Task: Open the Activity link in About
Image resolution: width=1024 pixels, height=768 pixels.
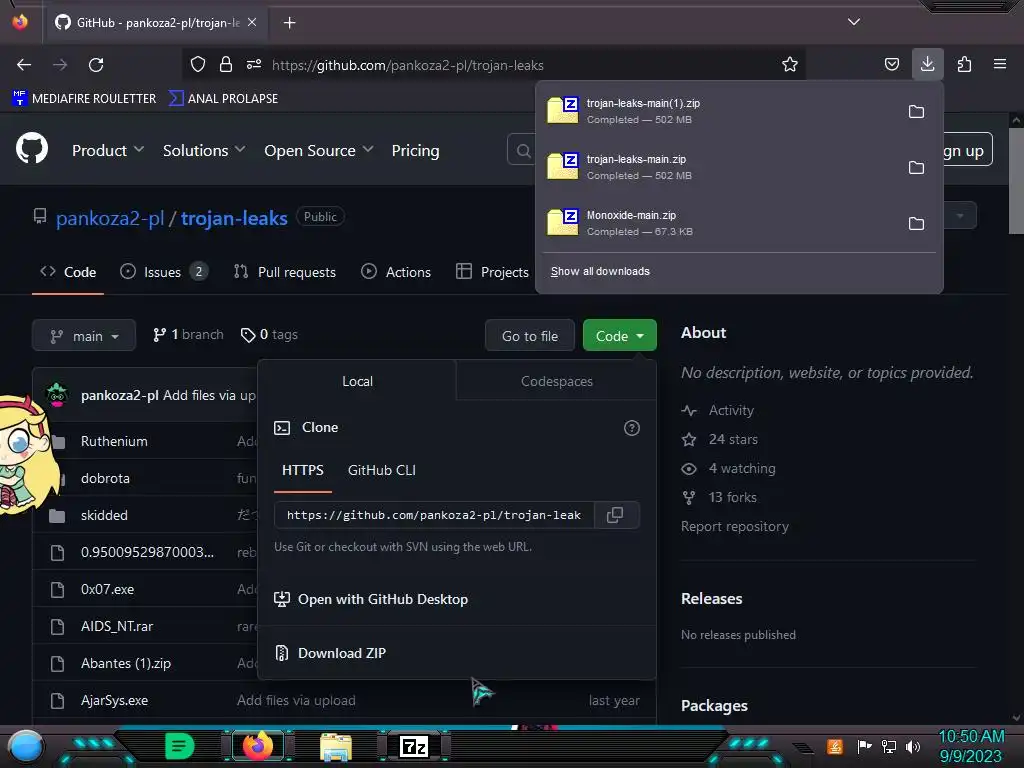Action: [x=718, y=410]
